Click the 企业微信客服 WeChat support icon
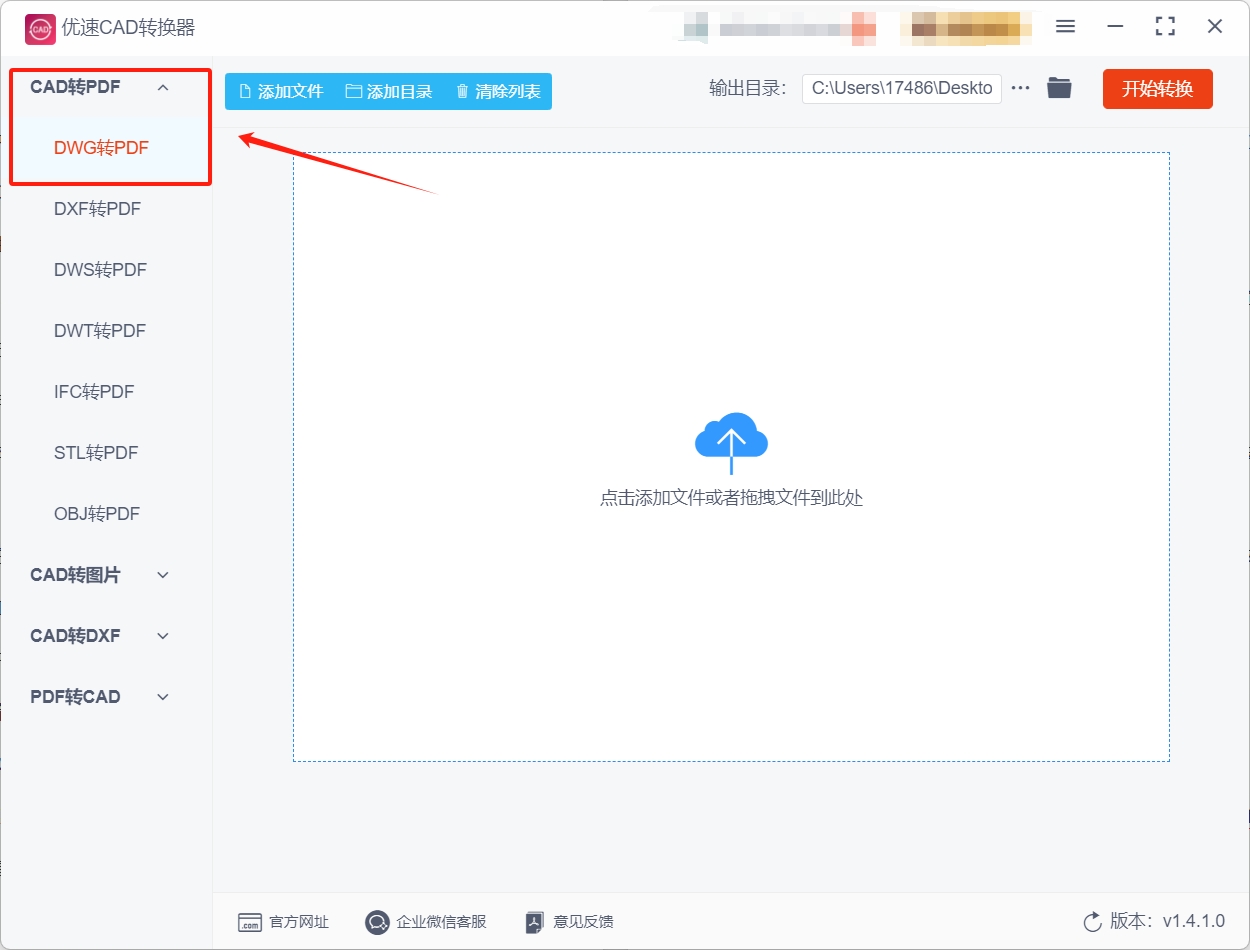Screen dimensions: 1250x950 (x=377, y=922)
